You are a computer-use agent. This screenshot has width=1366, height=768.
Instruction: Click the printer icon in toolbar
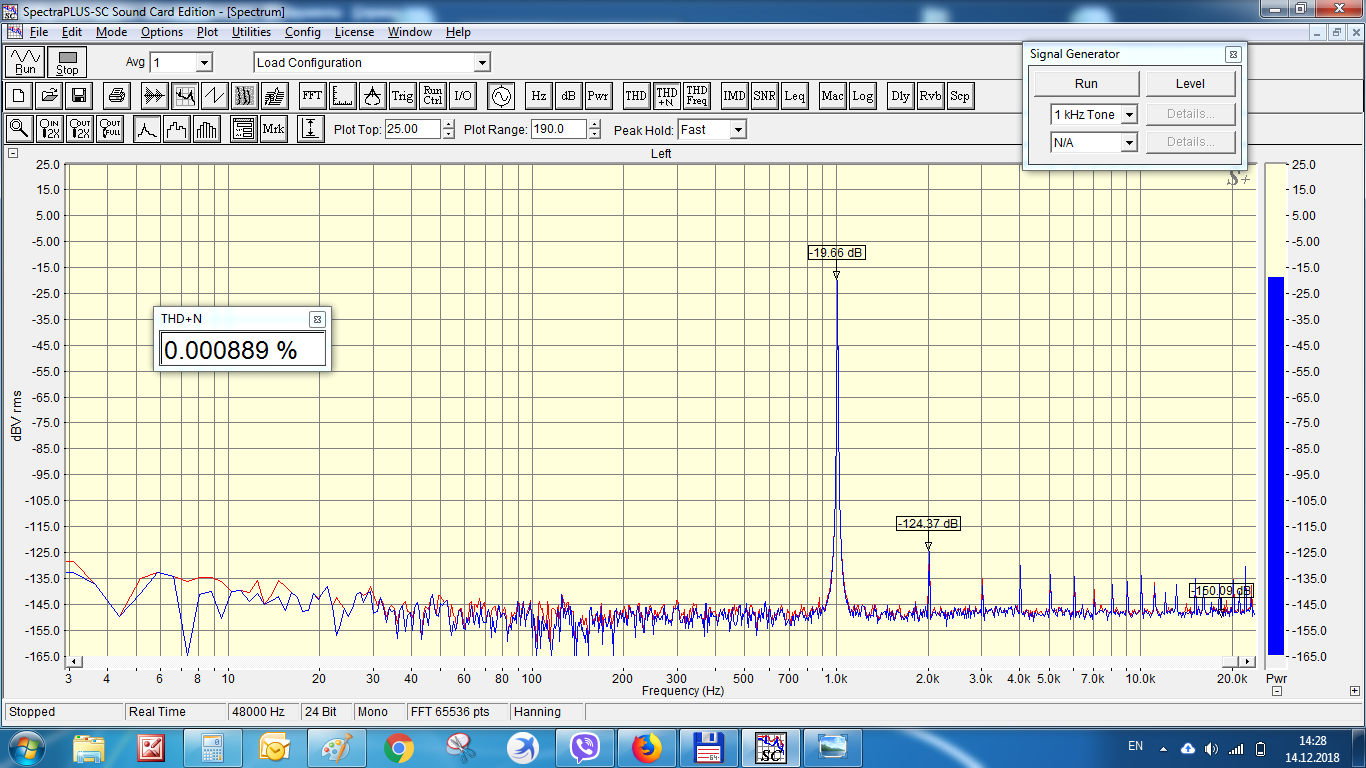[117, 96]
